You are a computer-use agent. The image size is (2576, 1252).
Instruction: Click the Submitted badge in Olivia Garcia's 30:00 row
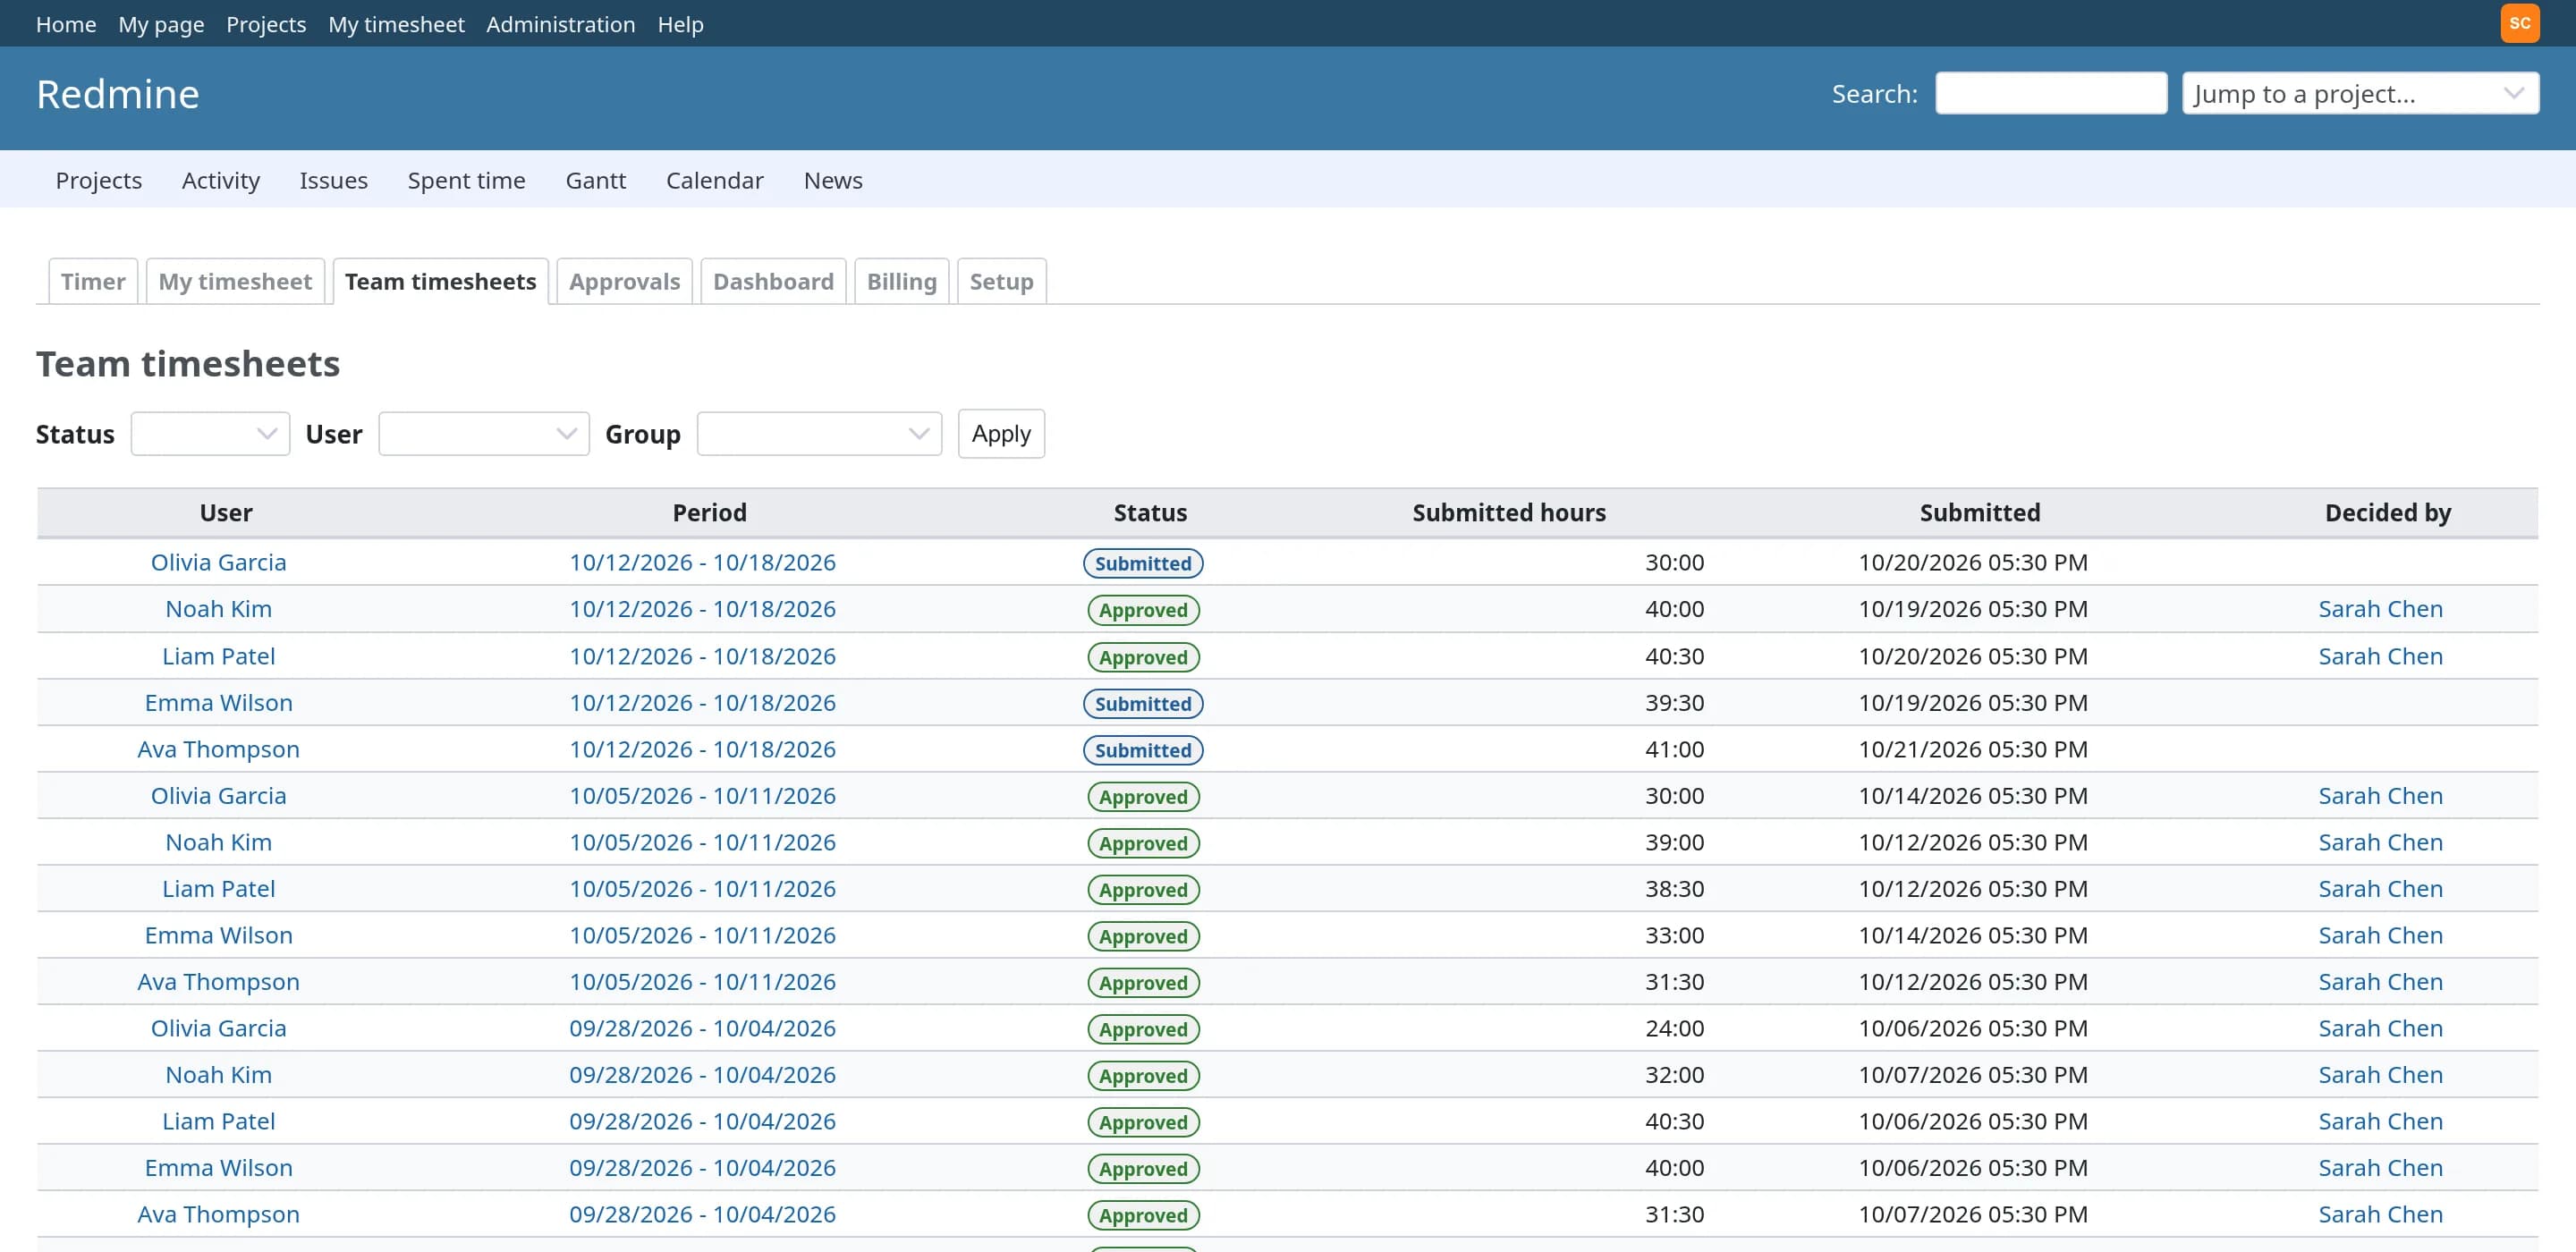tap(1143, 564)
